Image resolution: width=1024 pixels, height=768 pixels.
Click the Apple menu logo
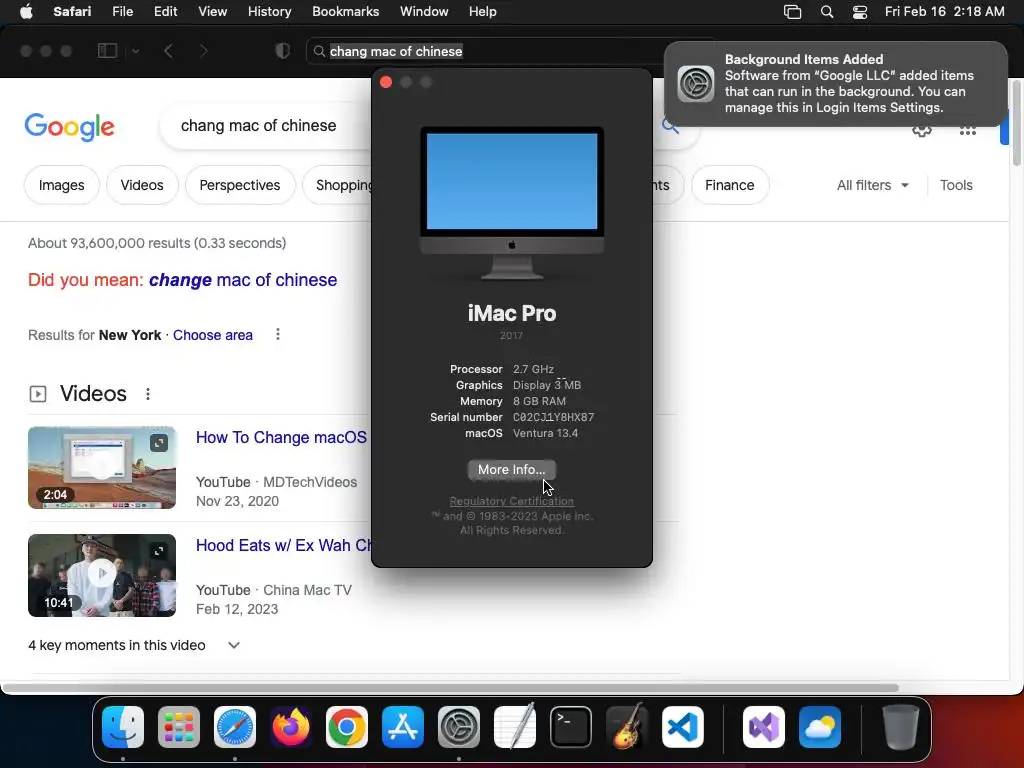pos(26,12)
